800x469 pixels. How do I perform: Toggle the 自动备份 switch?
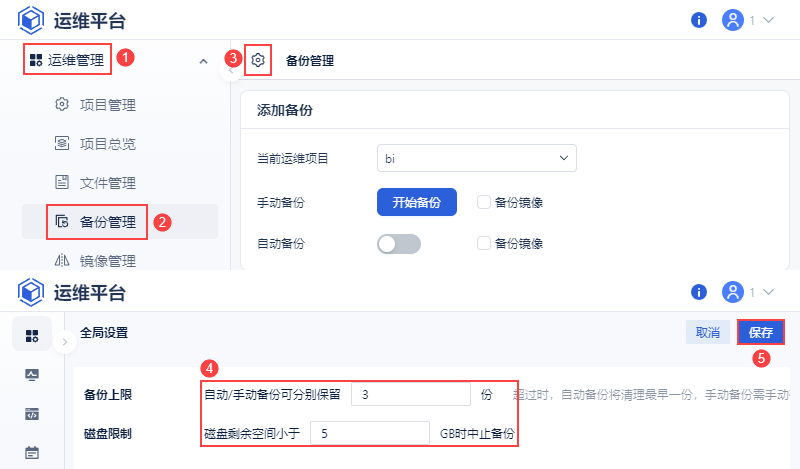coord(399,243)
